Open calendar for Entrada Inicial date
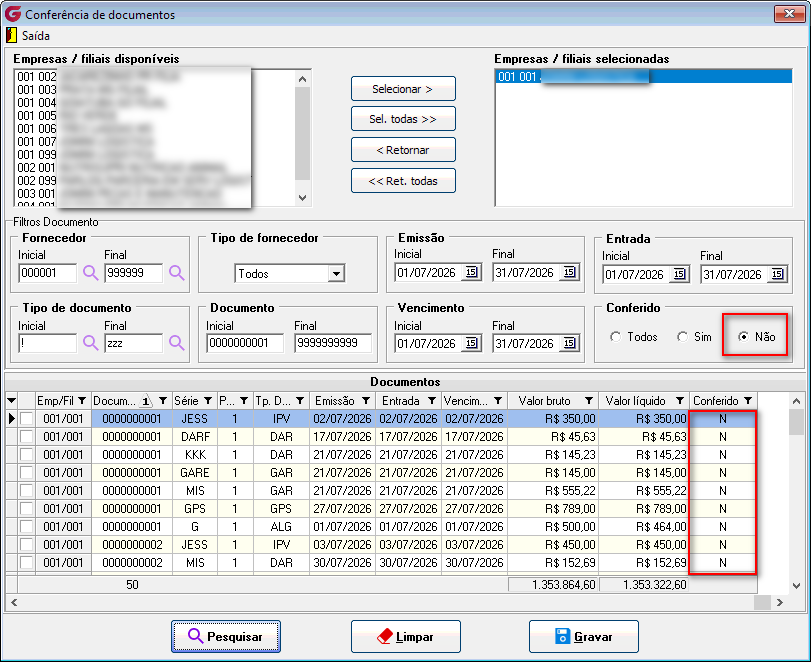 pyautogui.click(x=679, y=274)
